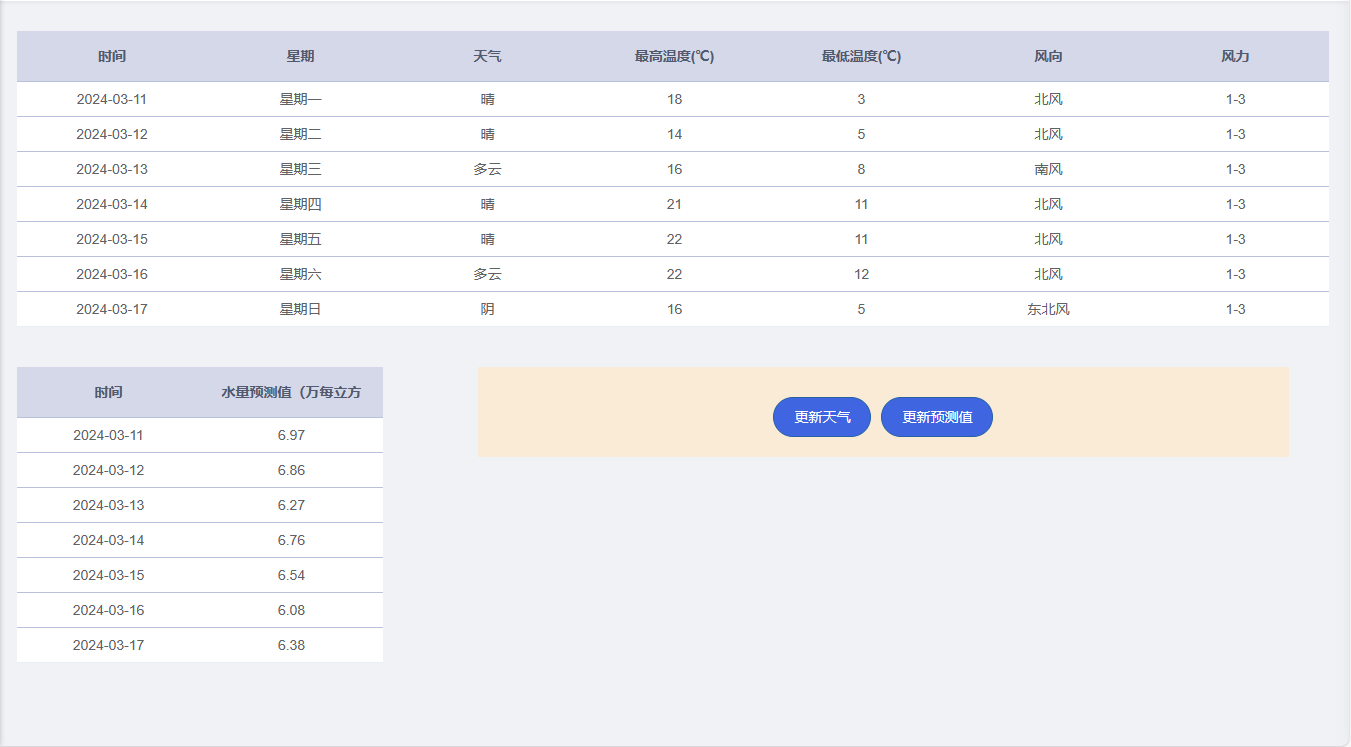Click 时间 header in the weather table
Viewport: 1351px width, 747px height.
[x=112, y=56]
